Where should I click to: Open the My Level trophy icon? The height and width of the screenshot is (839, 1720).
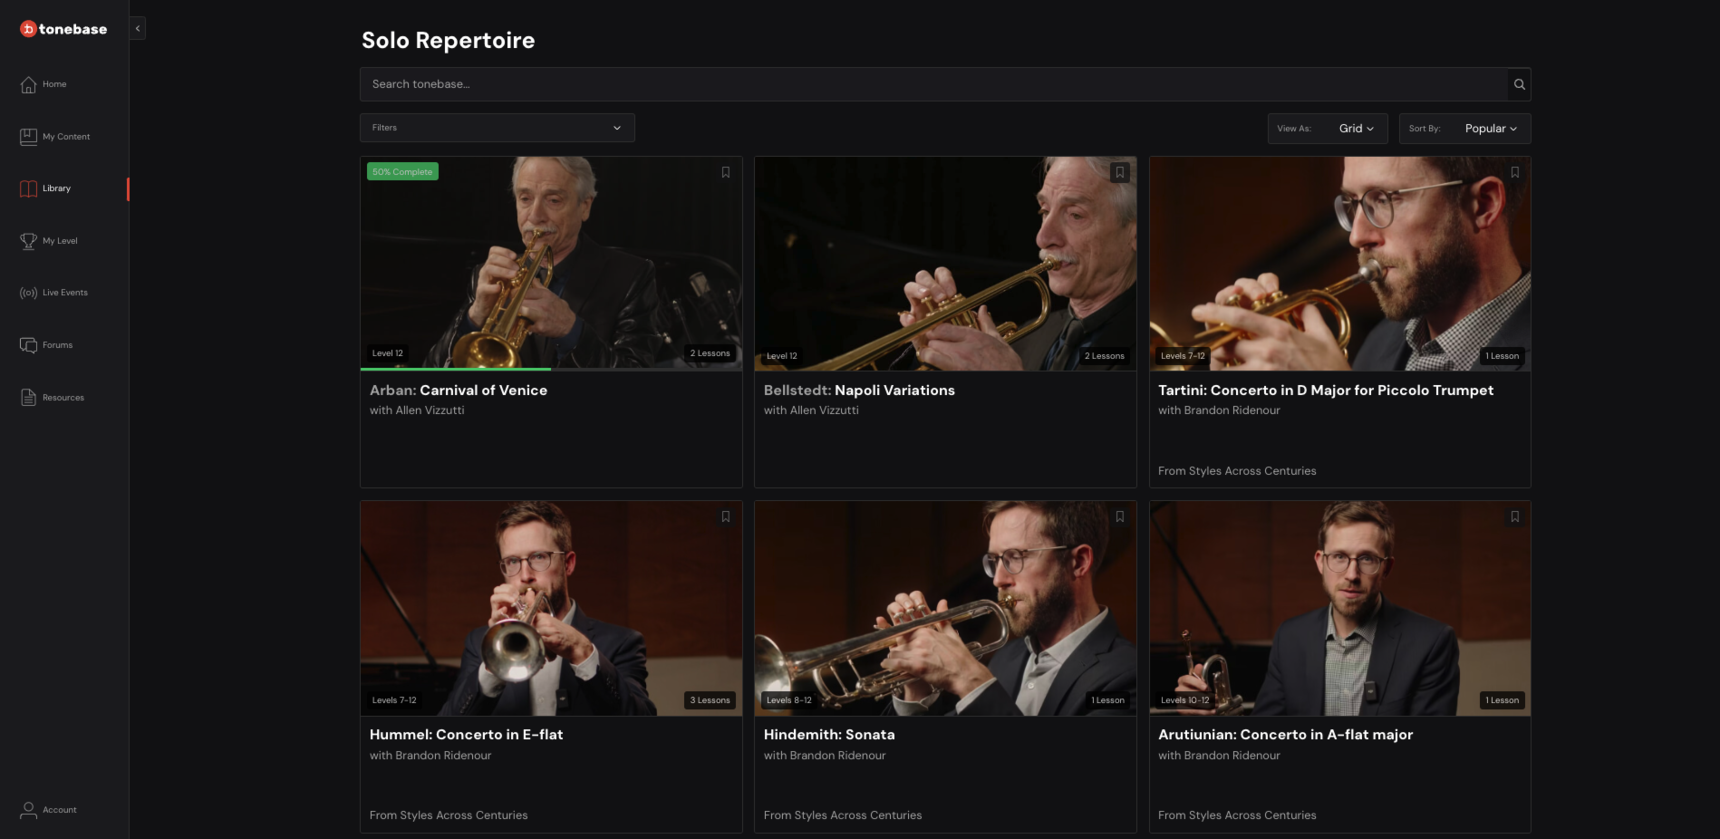pyautogui.click(x=28, y=241)
